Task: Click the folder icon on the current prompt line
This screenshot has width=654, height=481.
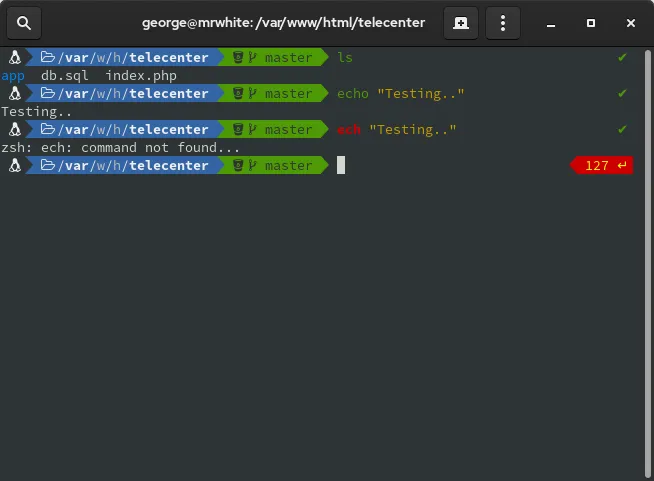Action: tap(48, 165)
